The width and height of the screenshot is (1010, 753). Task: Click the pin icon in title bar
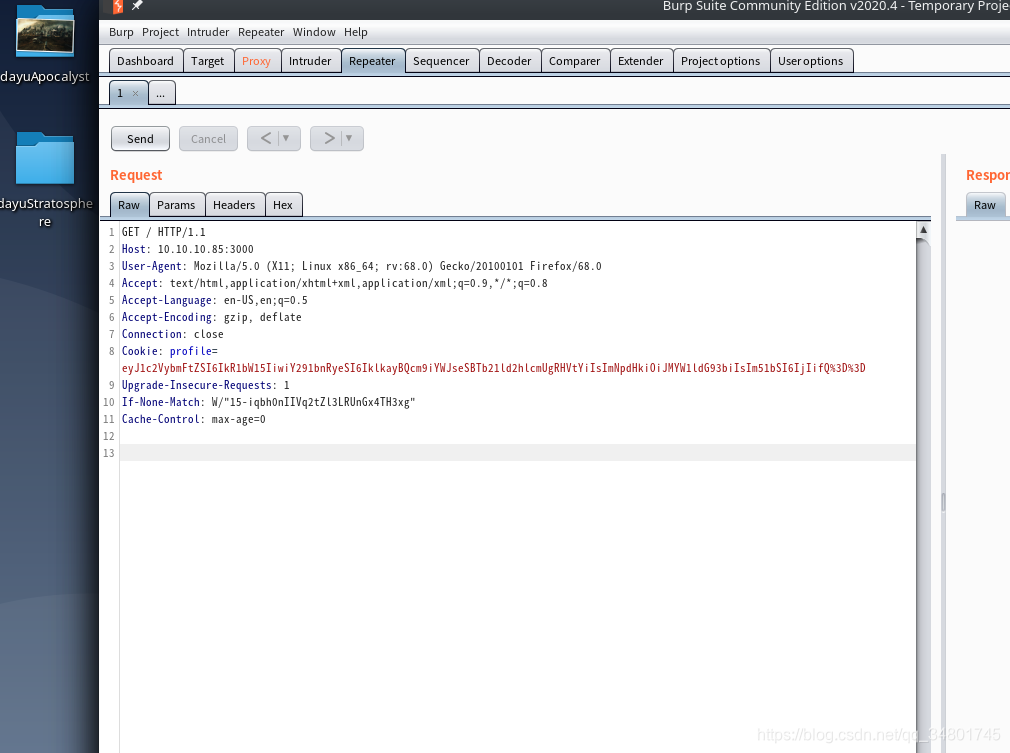pos(137,6)
